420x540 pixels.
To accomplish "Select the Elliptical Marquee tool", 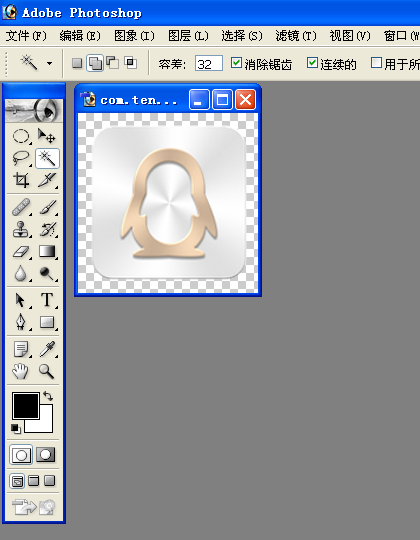I will click(21, 136).
